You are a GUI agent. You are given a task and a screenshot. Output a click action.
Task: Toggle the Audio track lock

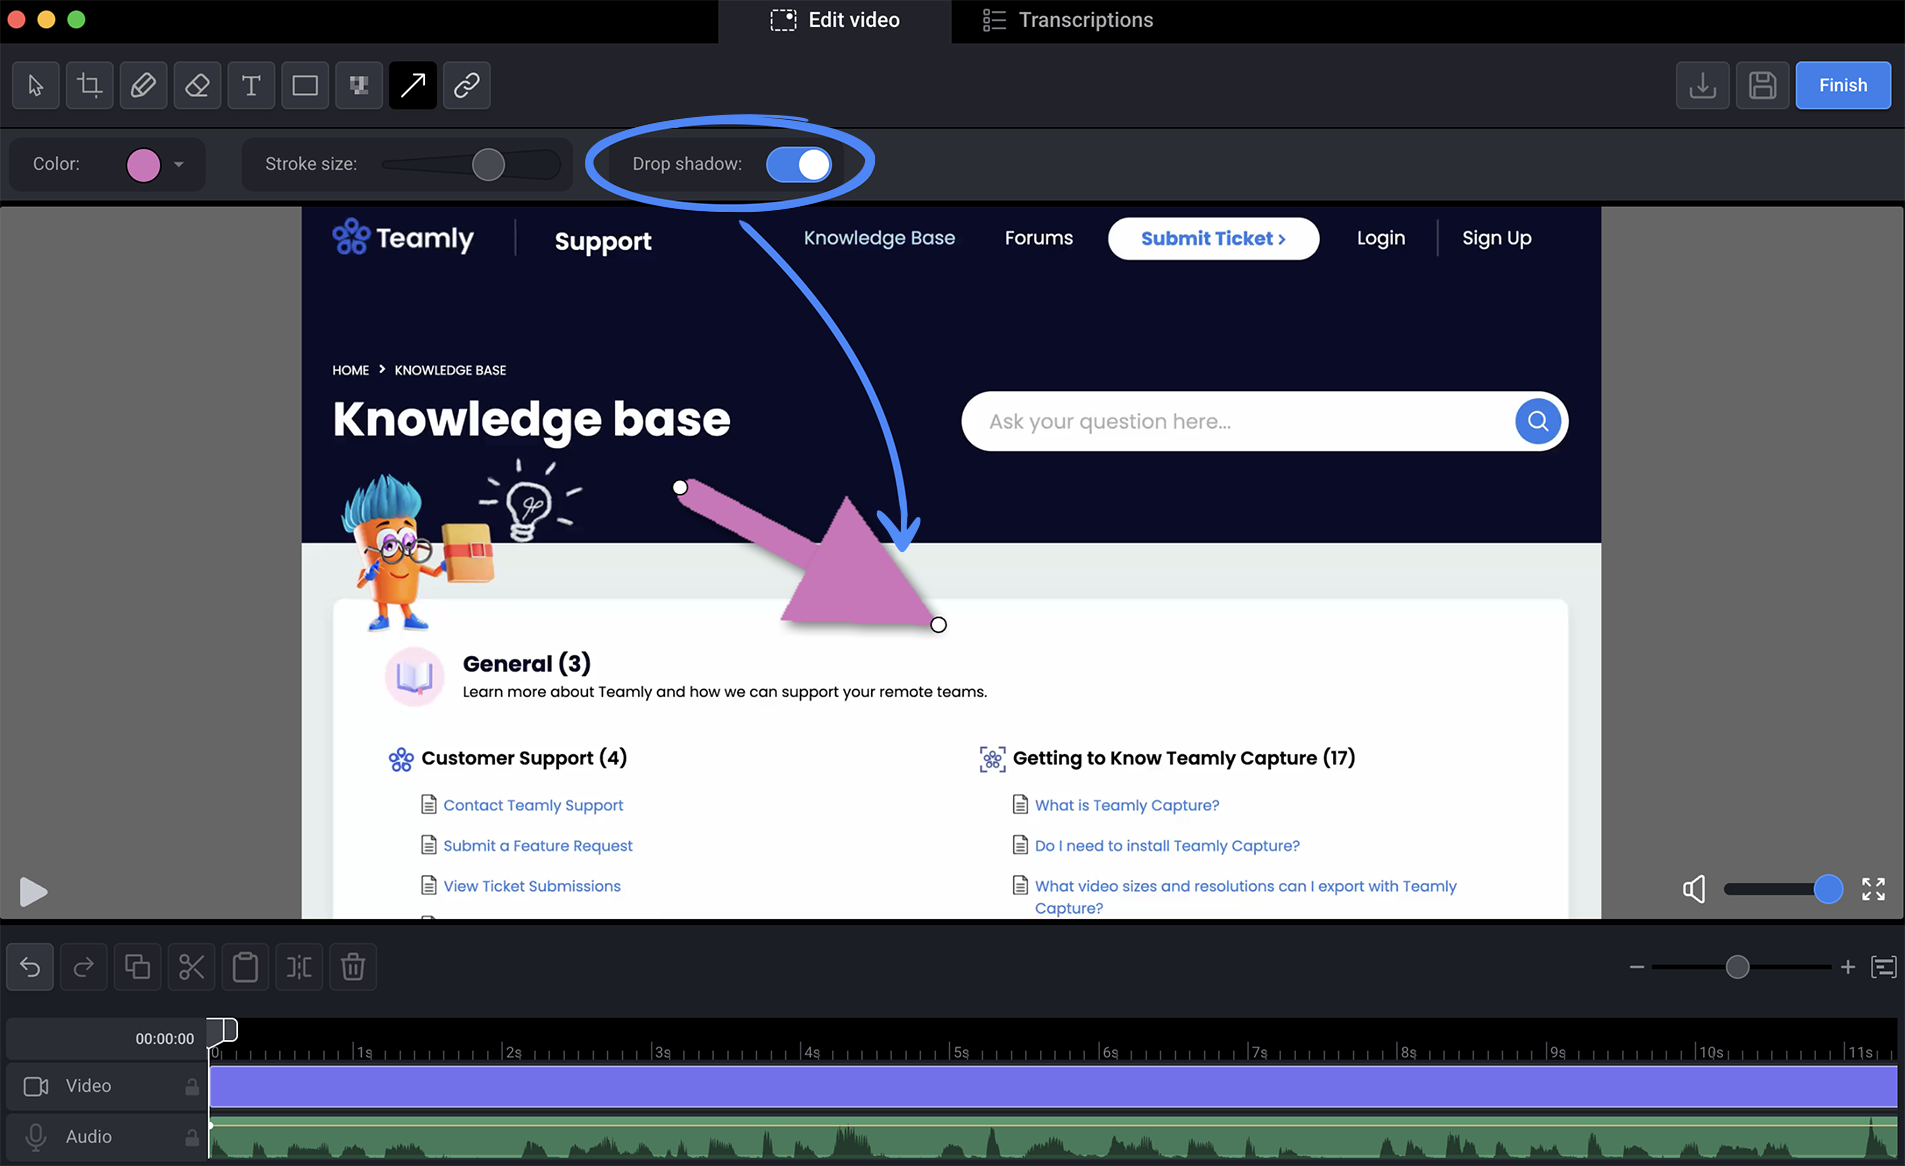pyautogui.click(x=192, y=1137)
